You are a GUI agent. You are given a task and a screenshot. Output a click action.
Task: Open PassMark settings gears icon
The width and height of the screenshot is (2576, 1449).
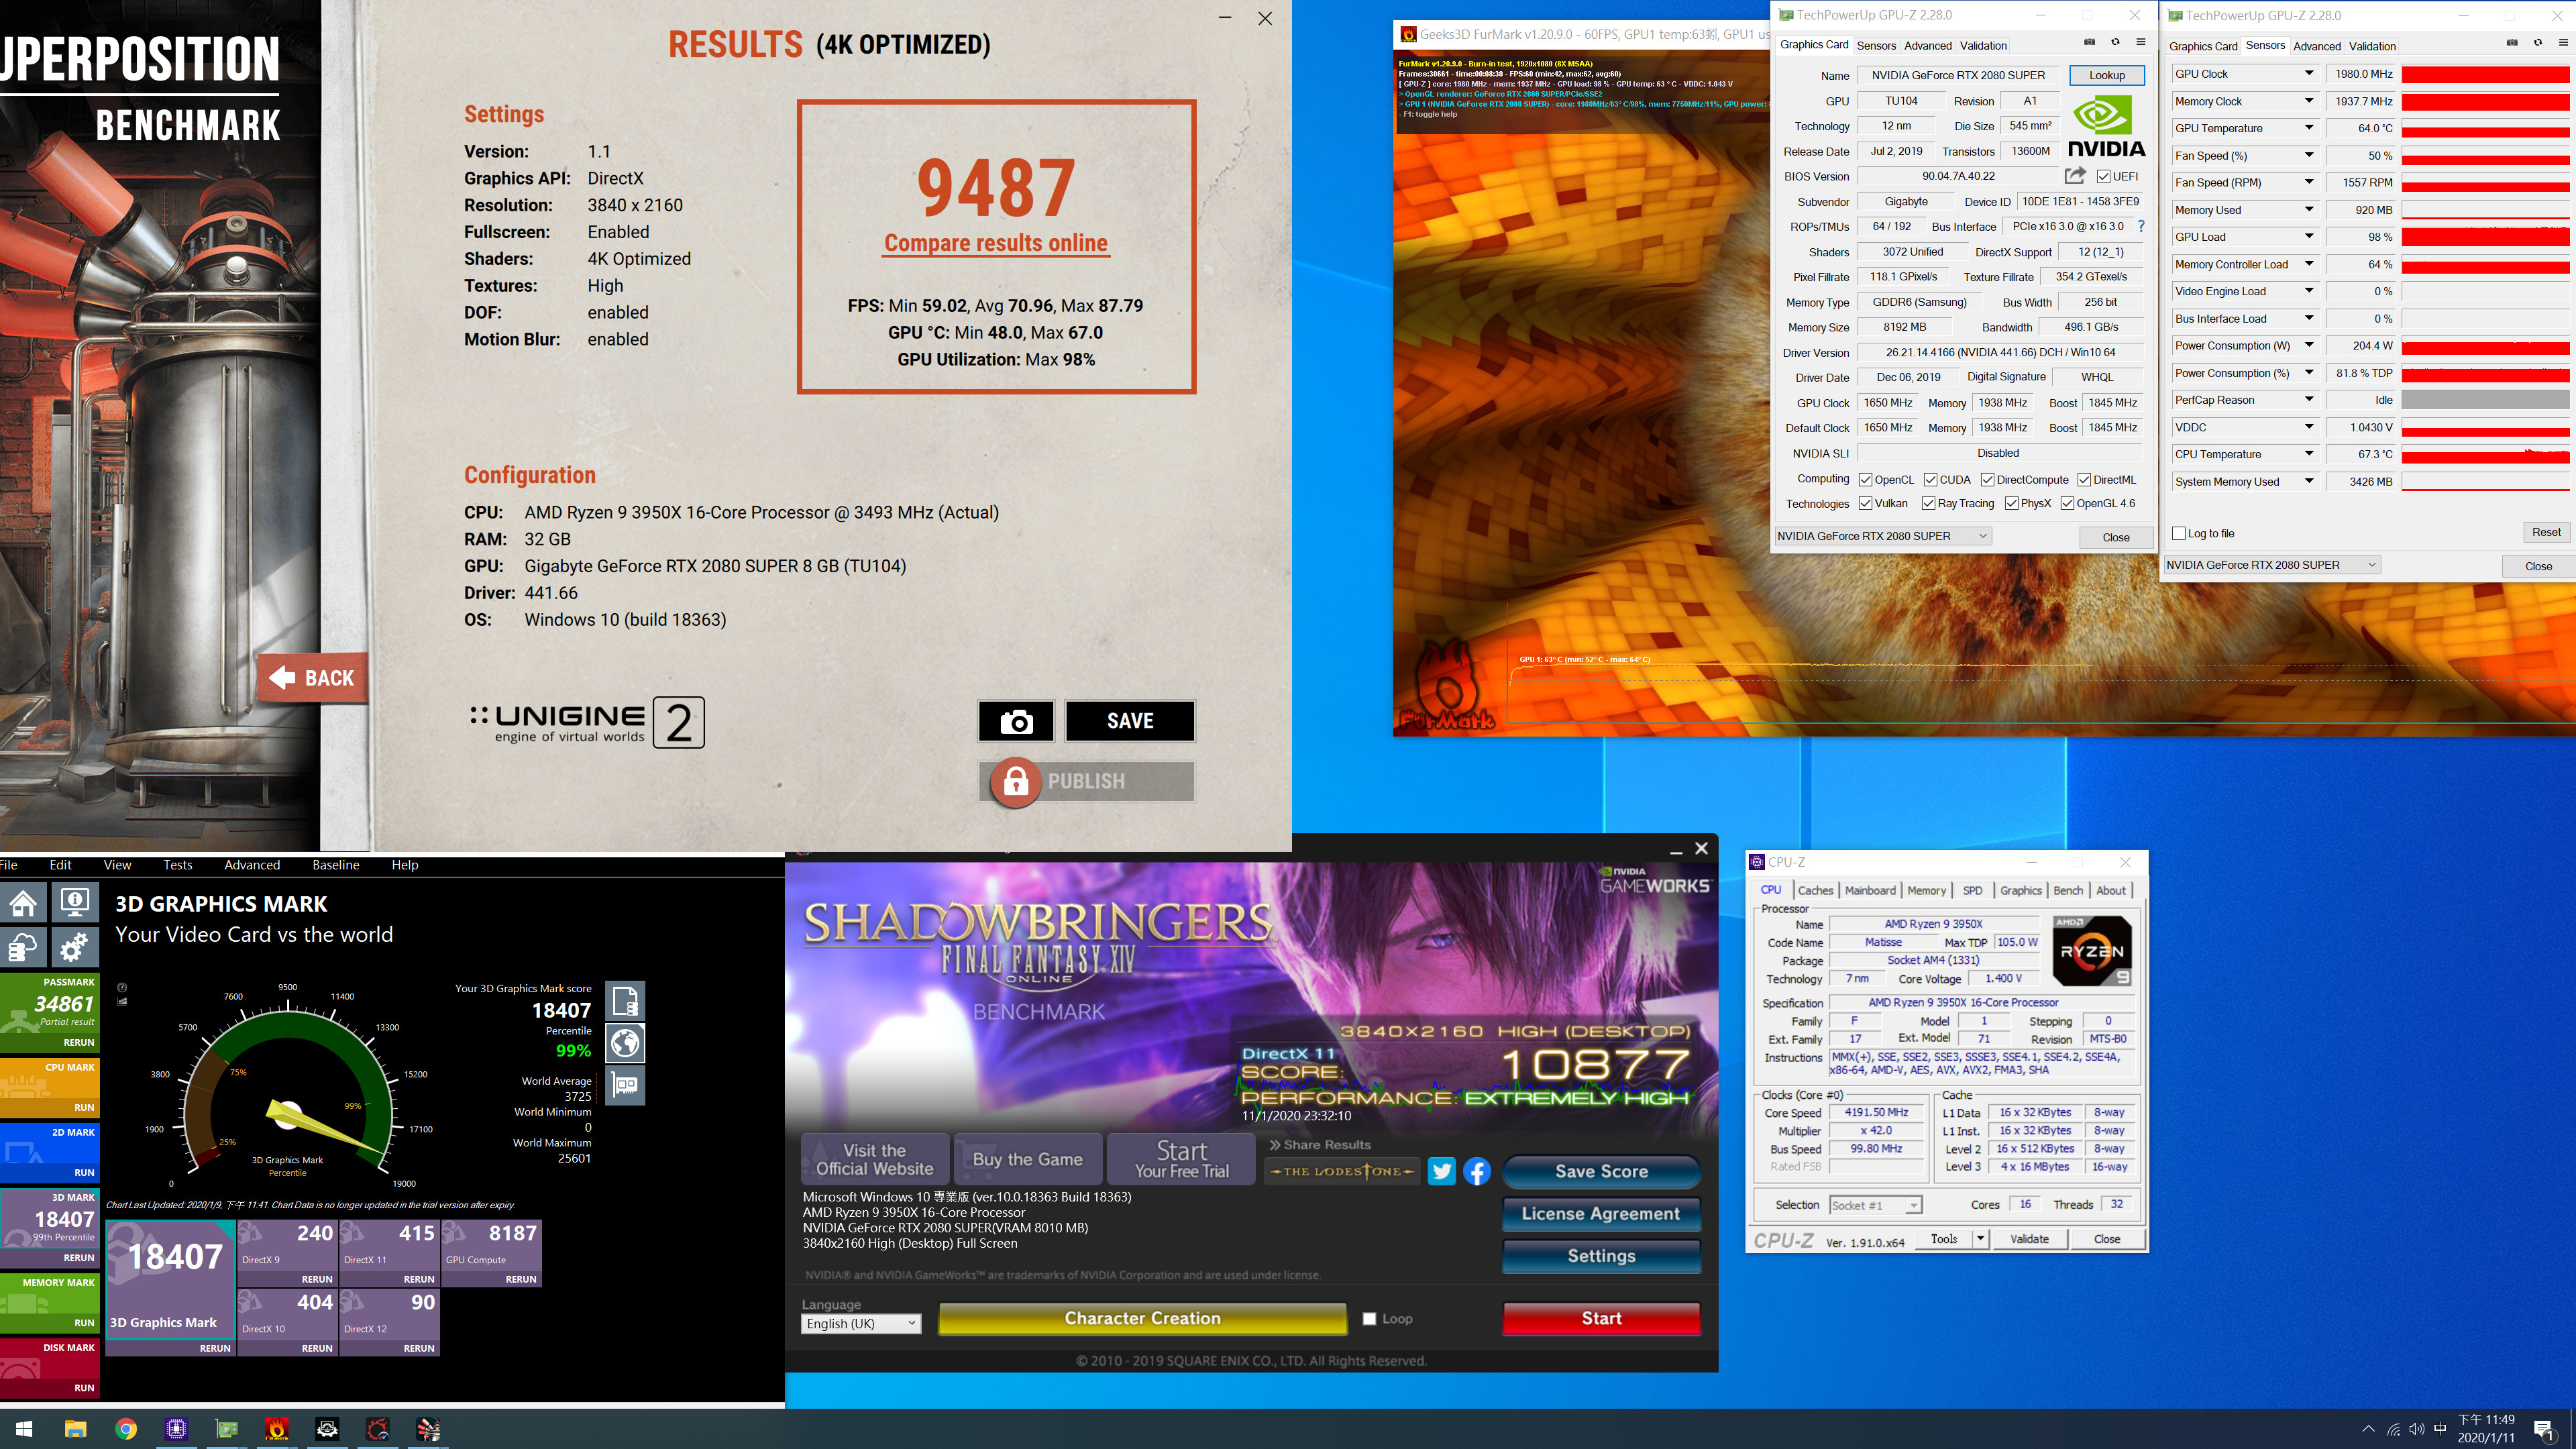pos(75,946)
